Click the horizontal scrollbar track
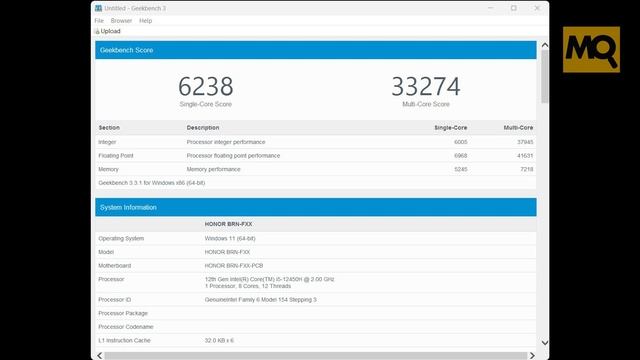640x360 pixels. coord(316,356)
